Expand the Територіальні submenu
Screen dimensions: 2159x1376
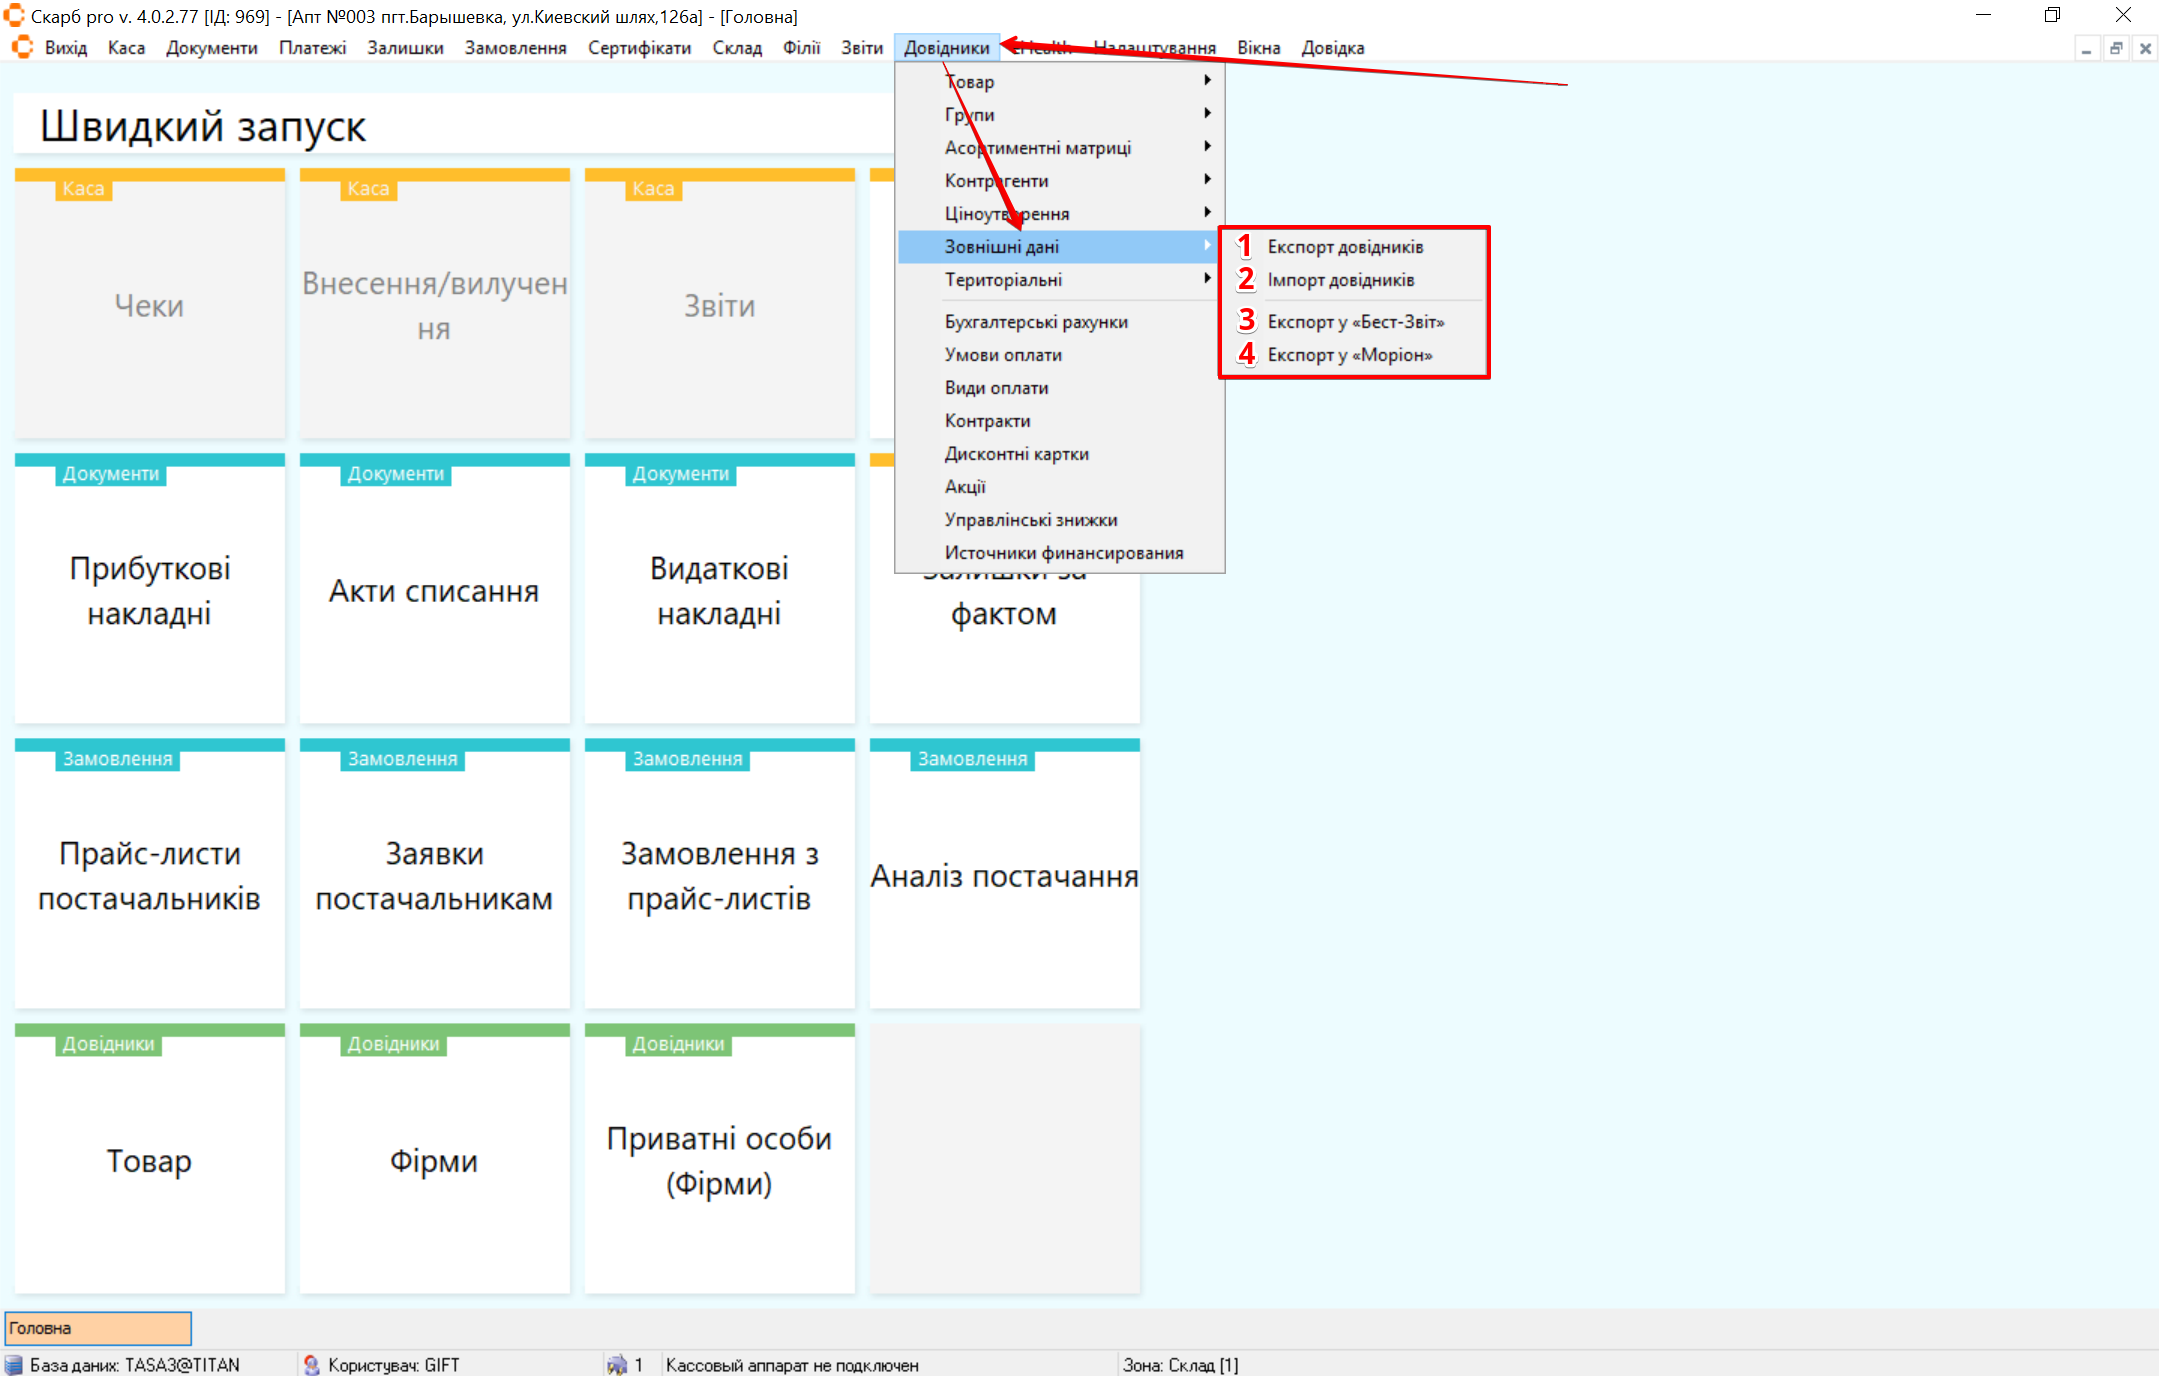point(1060,279)
